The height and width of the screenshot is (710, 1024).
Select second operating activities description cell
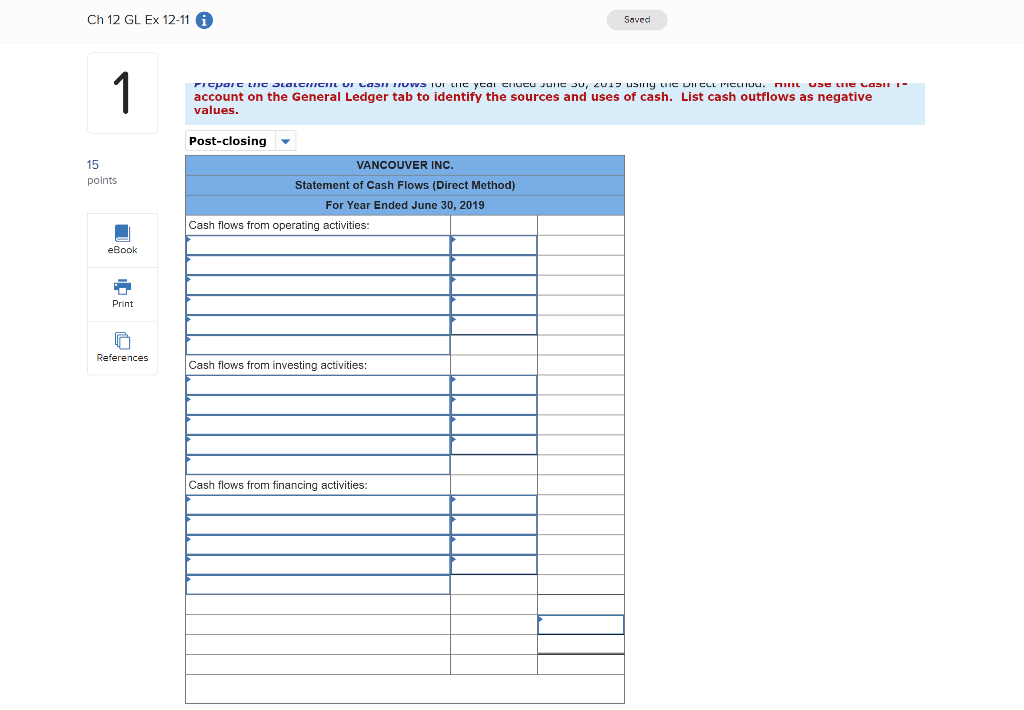pos(318,265)
